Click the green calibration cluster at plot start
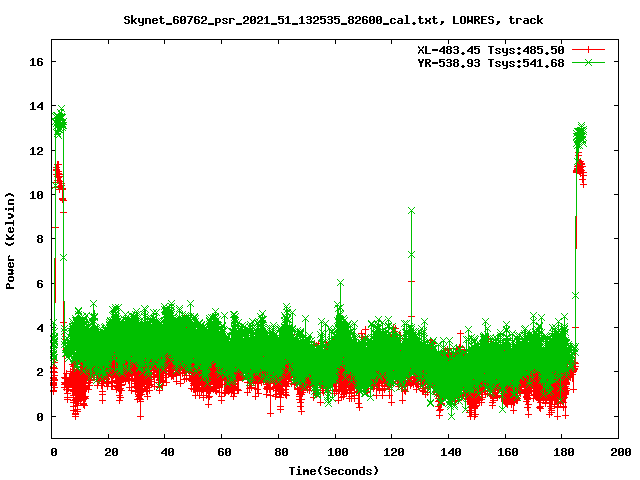This screenshot has width=640, height=480. click(60, 122)
